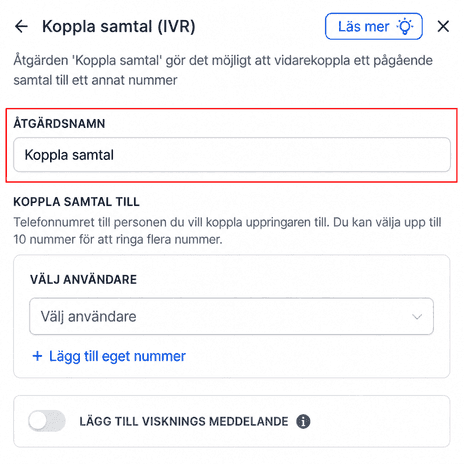Toggle Lägg till visknings meddelande switch
The height and width of the screenshot is (464, 464).
(47, 421)
